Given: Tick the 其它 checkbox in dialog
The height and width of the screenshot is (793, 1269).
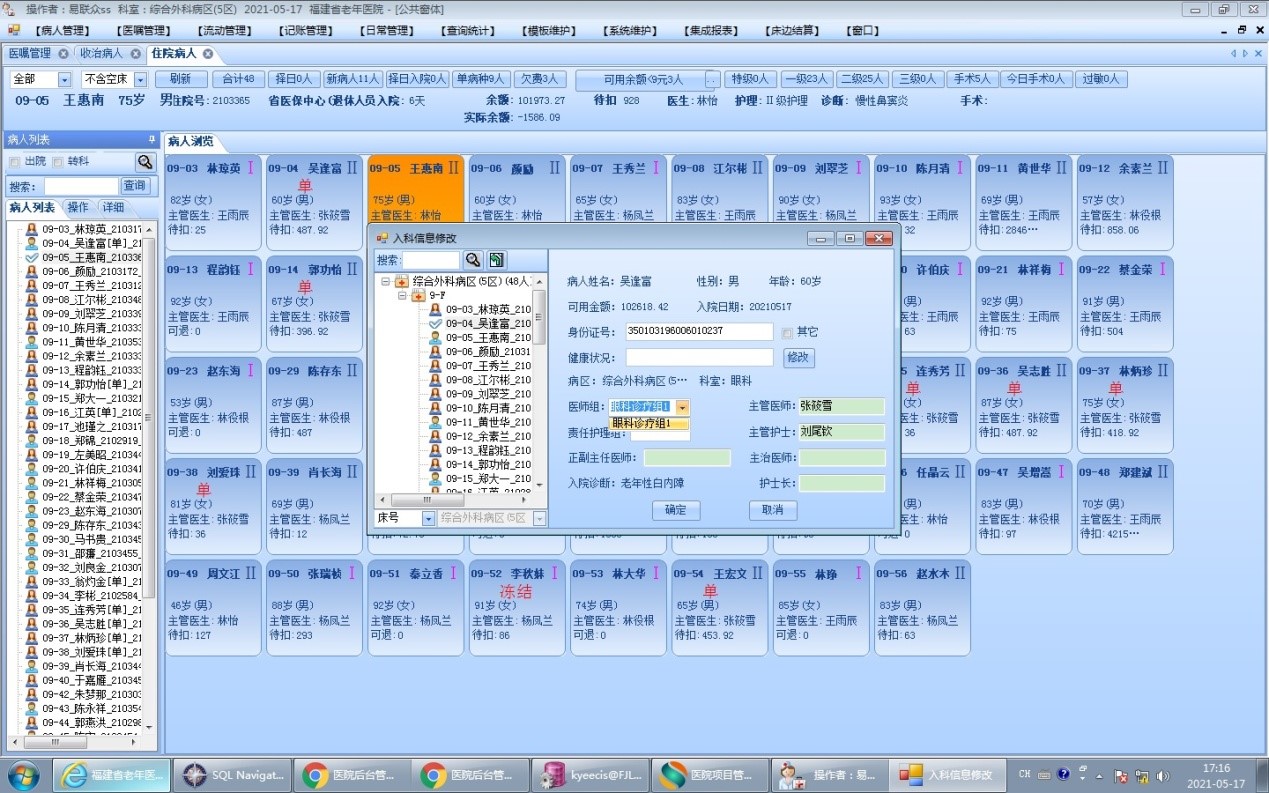Looking at the screenshot, I should point(787,332).
